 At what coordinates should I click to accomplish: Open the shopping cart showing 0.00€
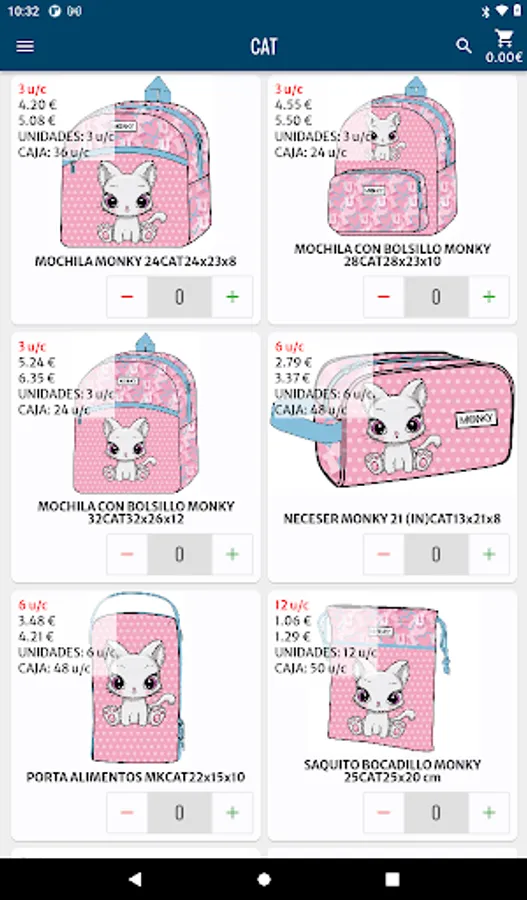[x=504, y=46]
